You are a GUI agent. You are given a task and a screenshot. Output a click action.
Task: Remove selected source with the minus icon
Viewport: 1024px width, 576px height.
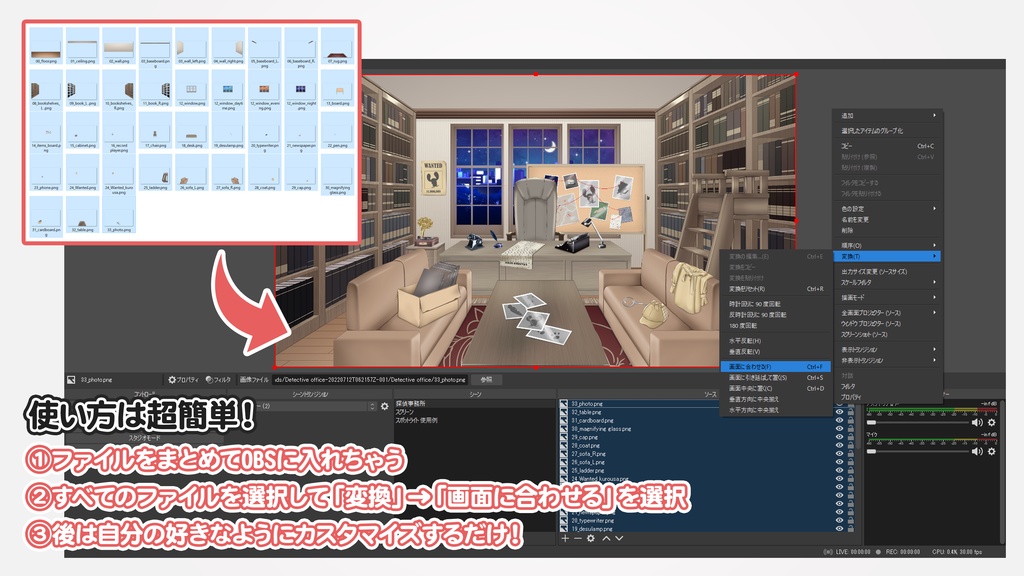click(x=577, y=537)
